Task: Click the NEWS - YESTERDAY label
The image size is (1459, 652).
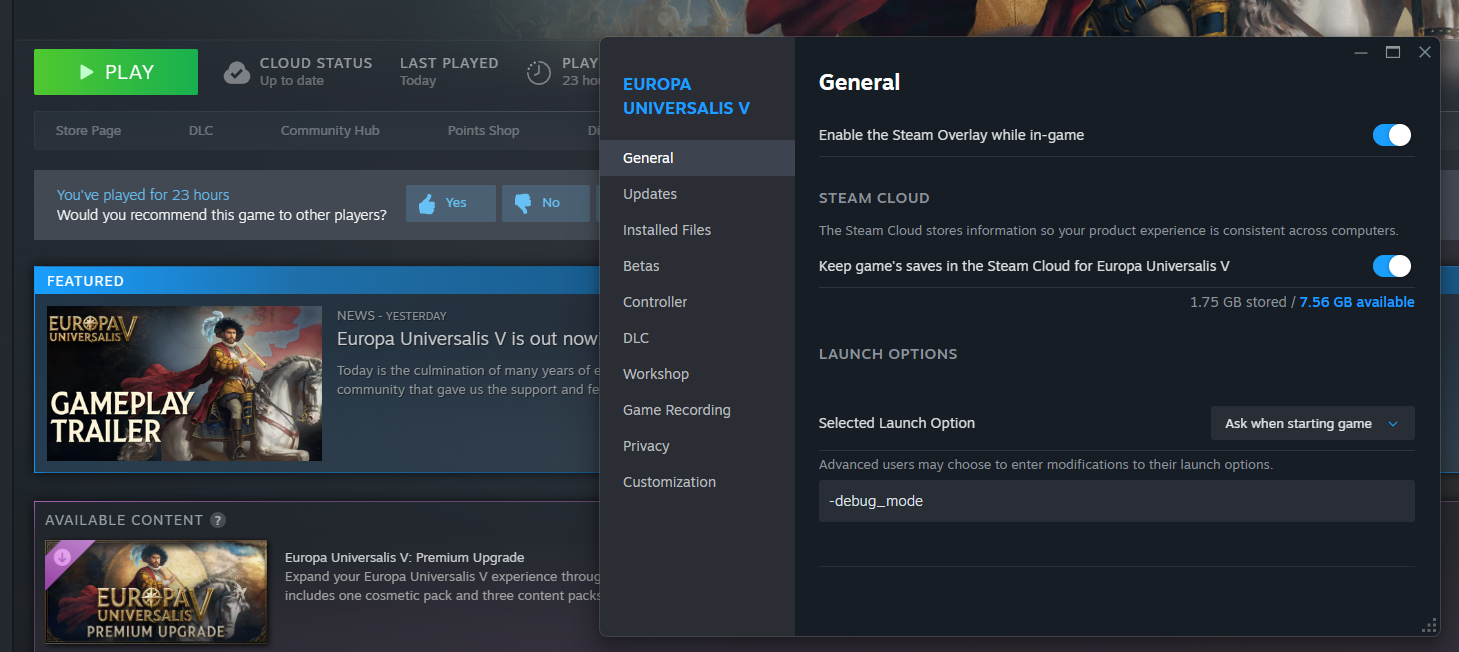Action: click(x=392, y=316)
